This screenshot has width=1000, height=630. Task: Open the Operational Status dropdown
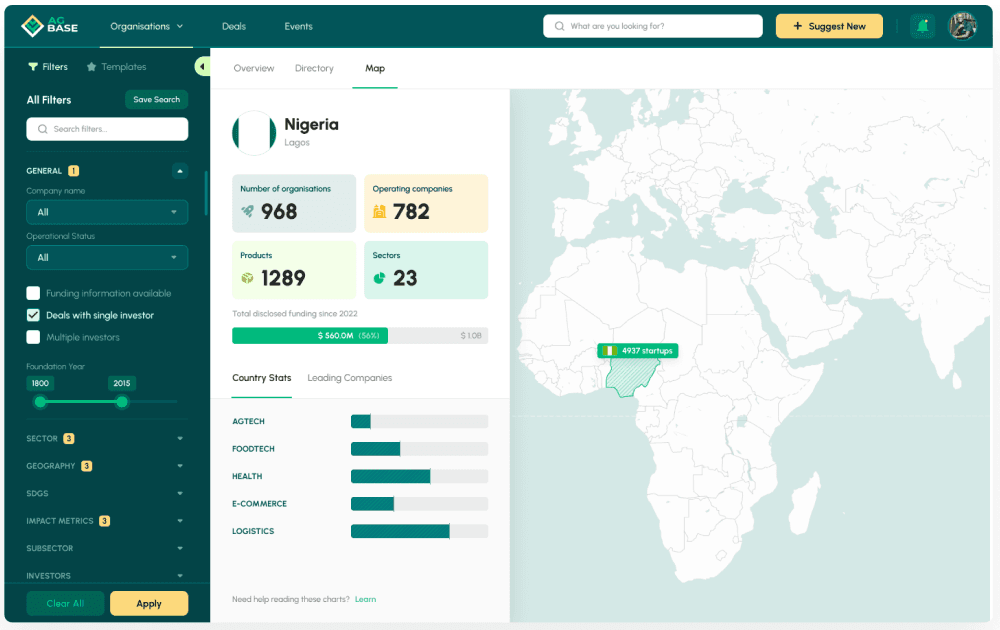pos(107,257)
